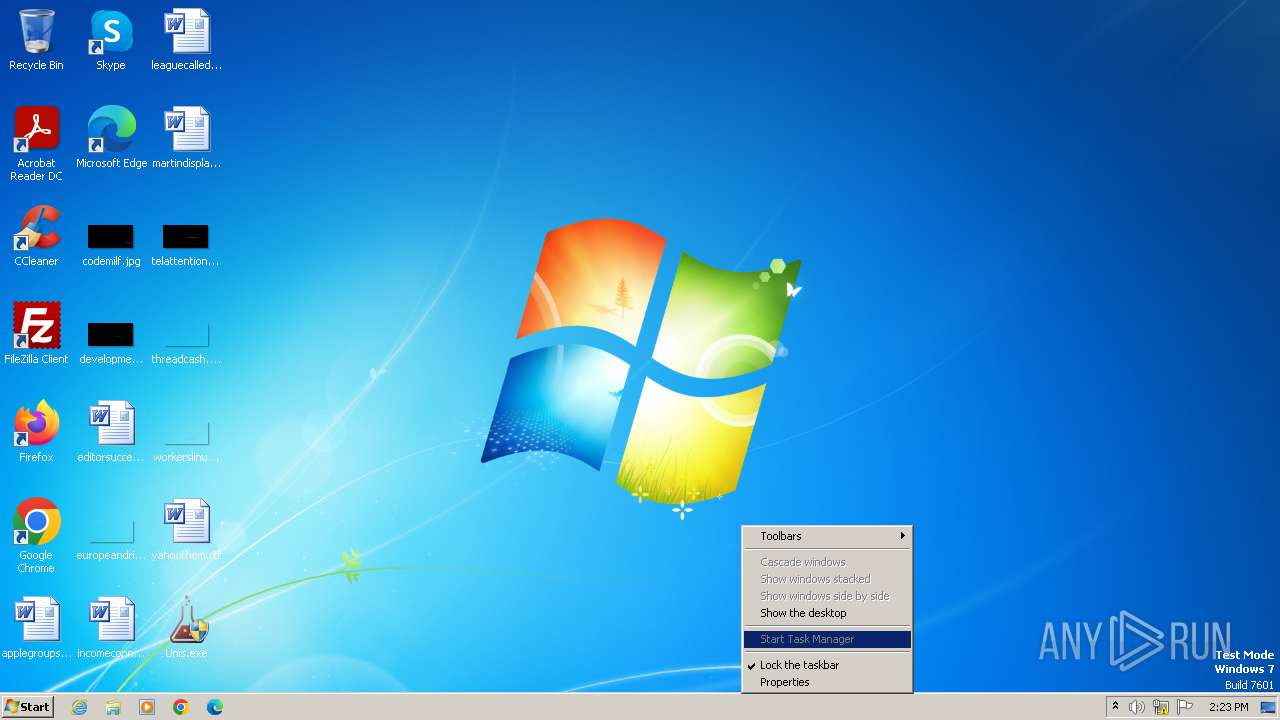Open Internet Explorer from the taskbar
This screenshot has width=1280, height=720.
[x=79, y=707]
